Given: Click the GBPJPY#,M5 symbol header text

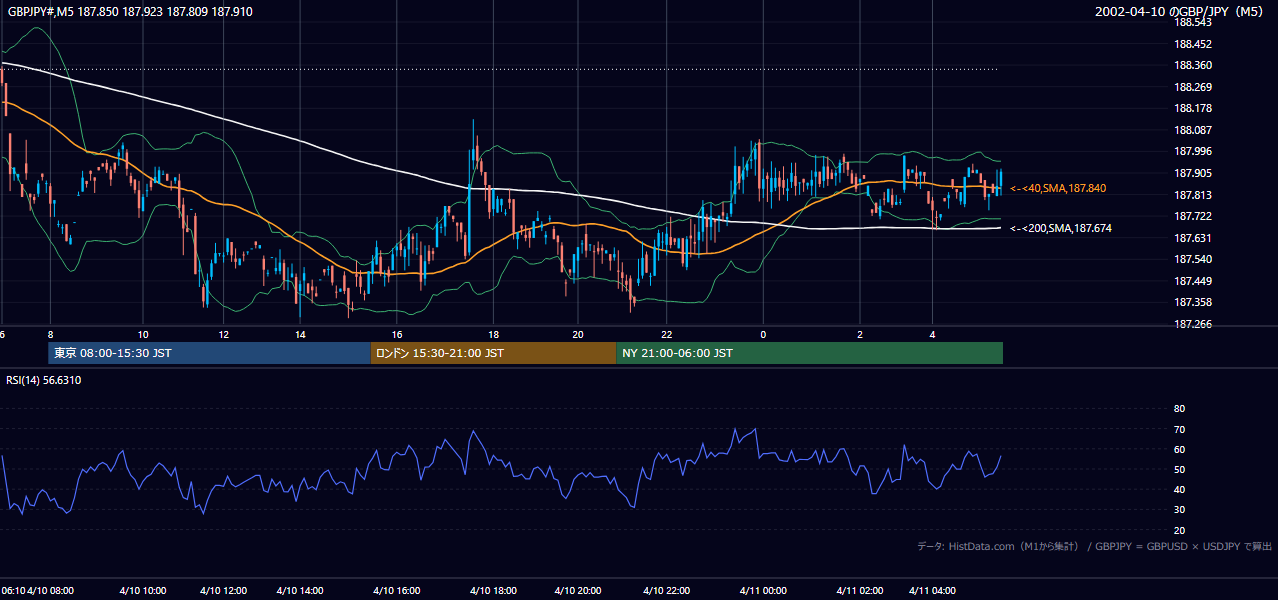Looking at the screenshot, I should tap(130, 11).
